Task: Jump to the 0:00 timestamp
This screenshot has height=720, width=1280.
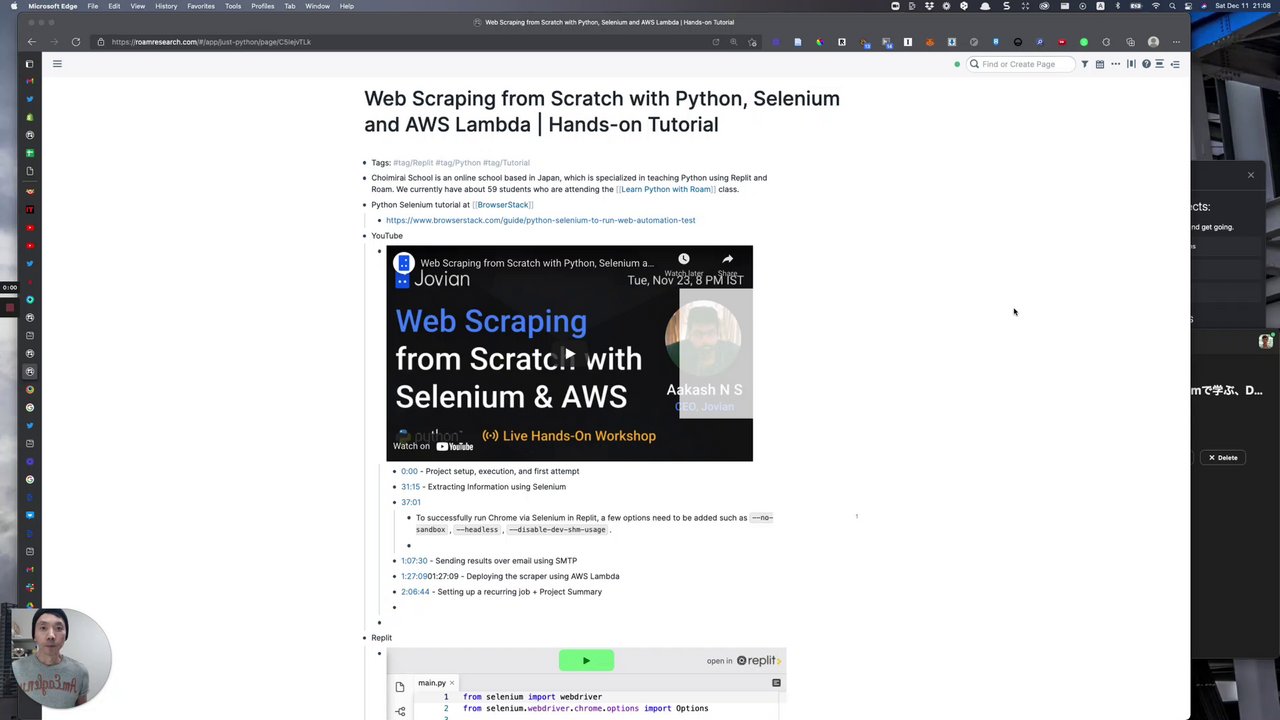Action: (409, 471)
